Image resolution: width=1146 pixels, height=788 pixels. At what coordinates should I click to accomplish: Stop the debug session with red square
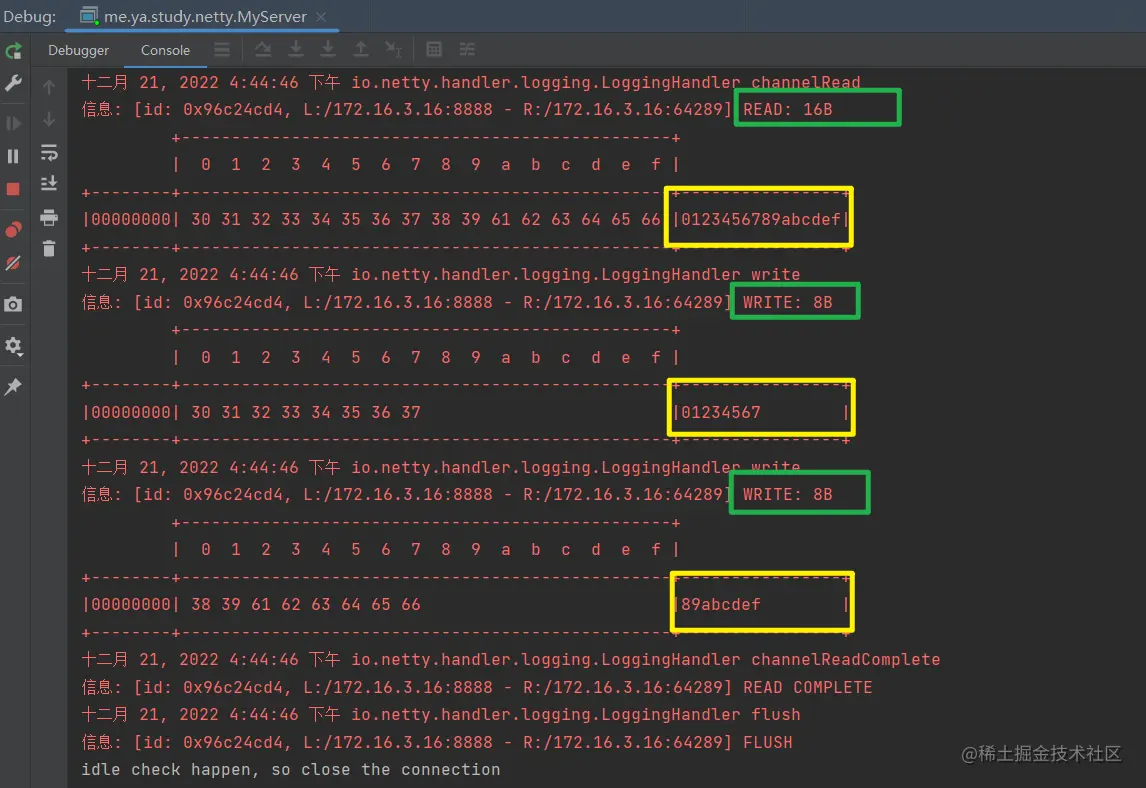pyautogui.click(x=13, y=189)
